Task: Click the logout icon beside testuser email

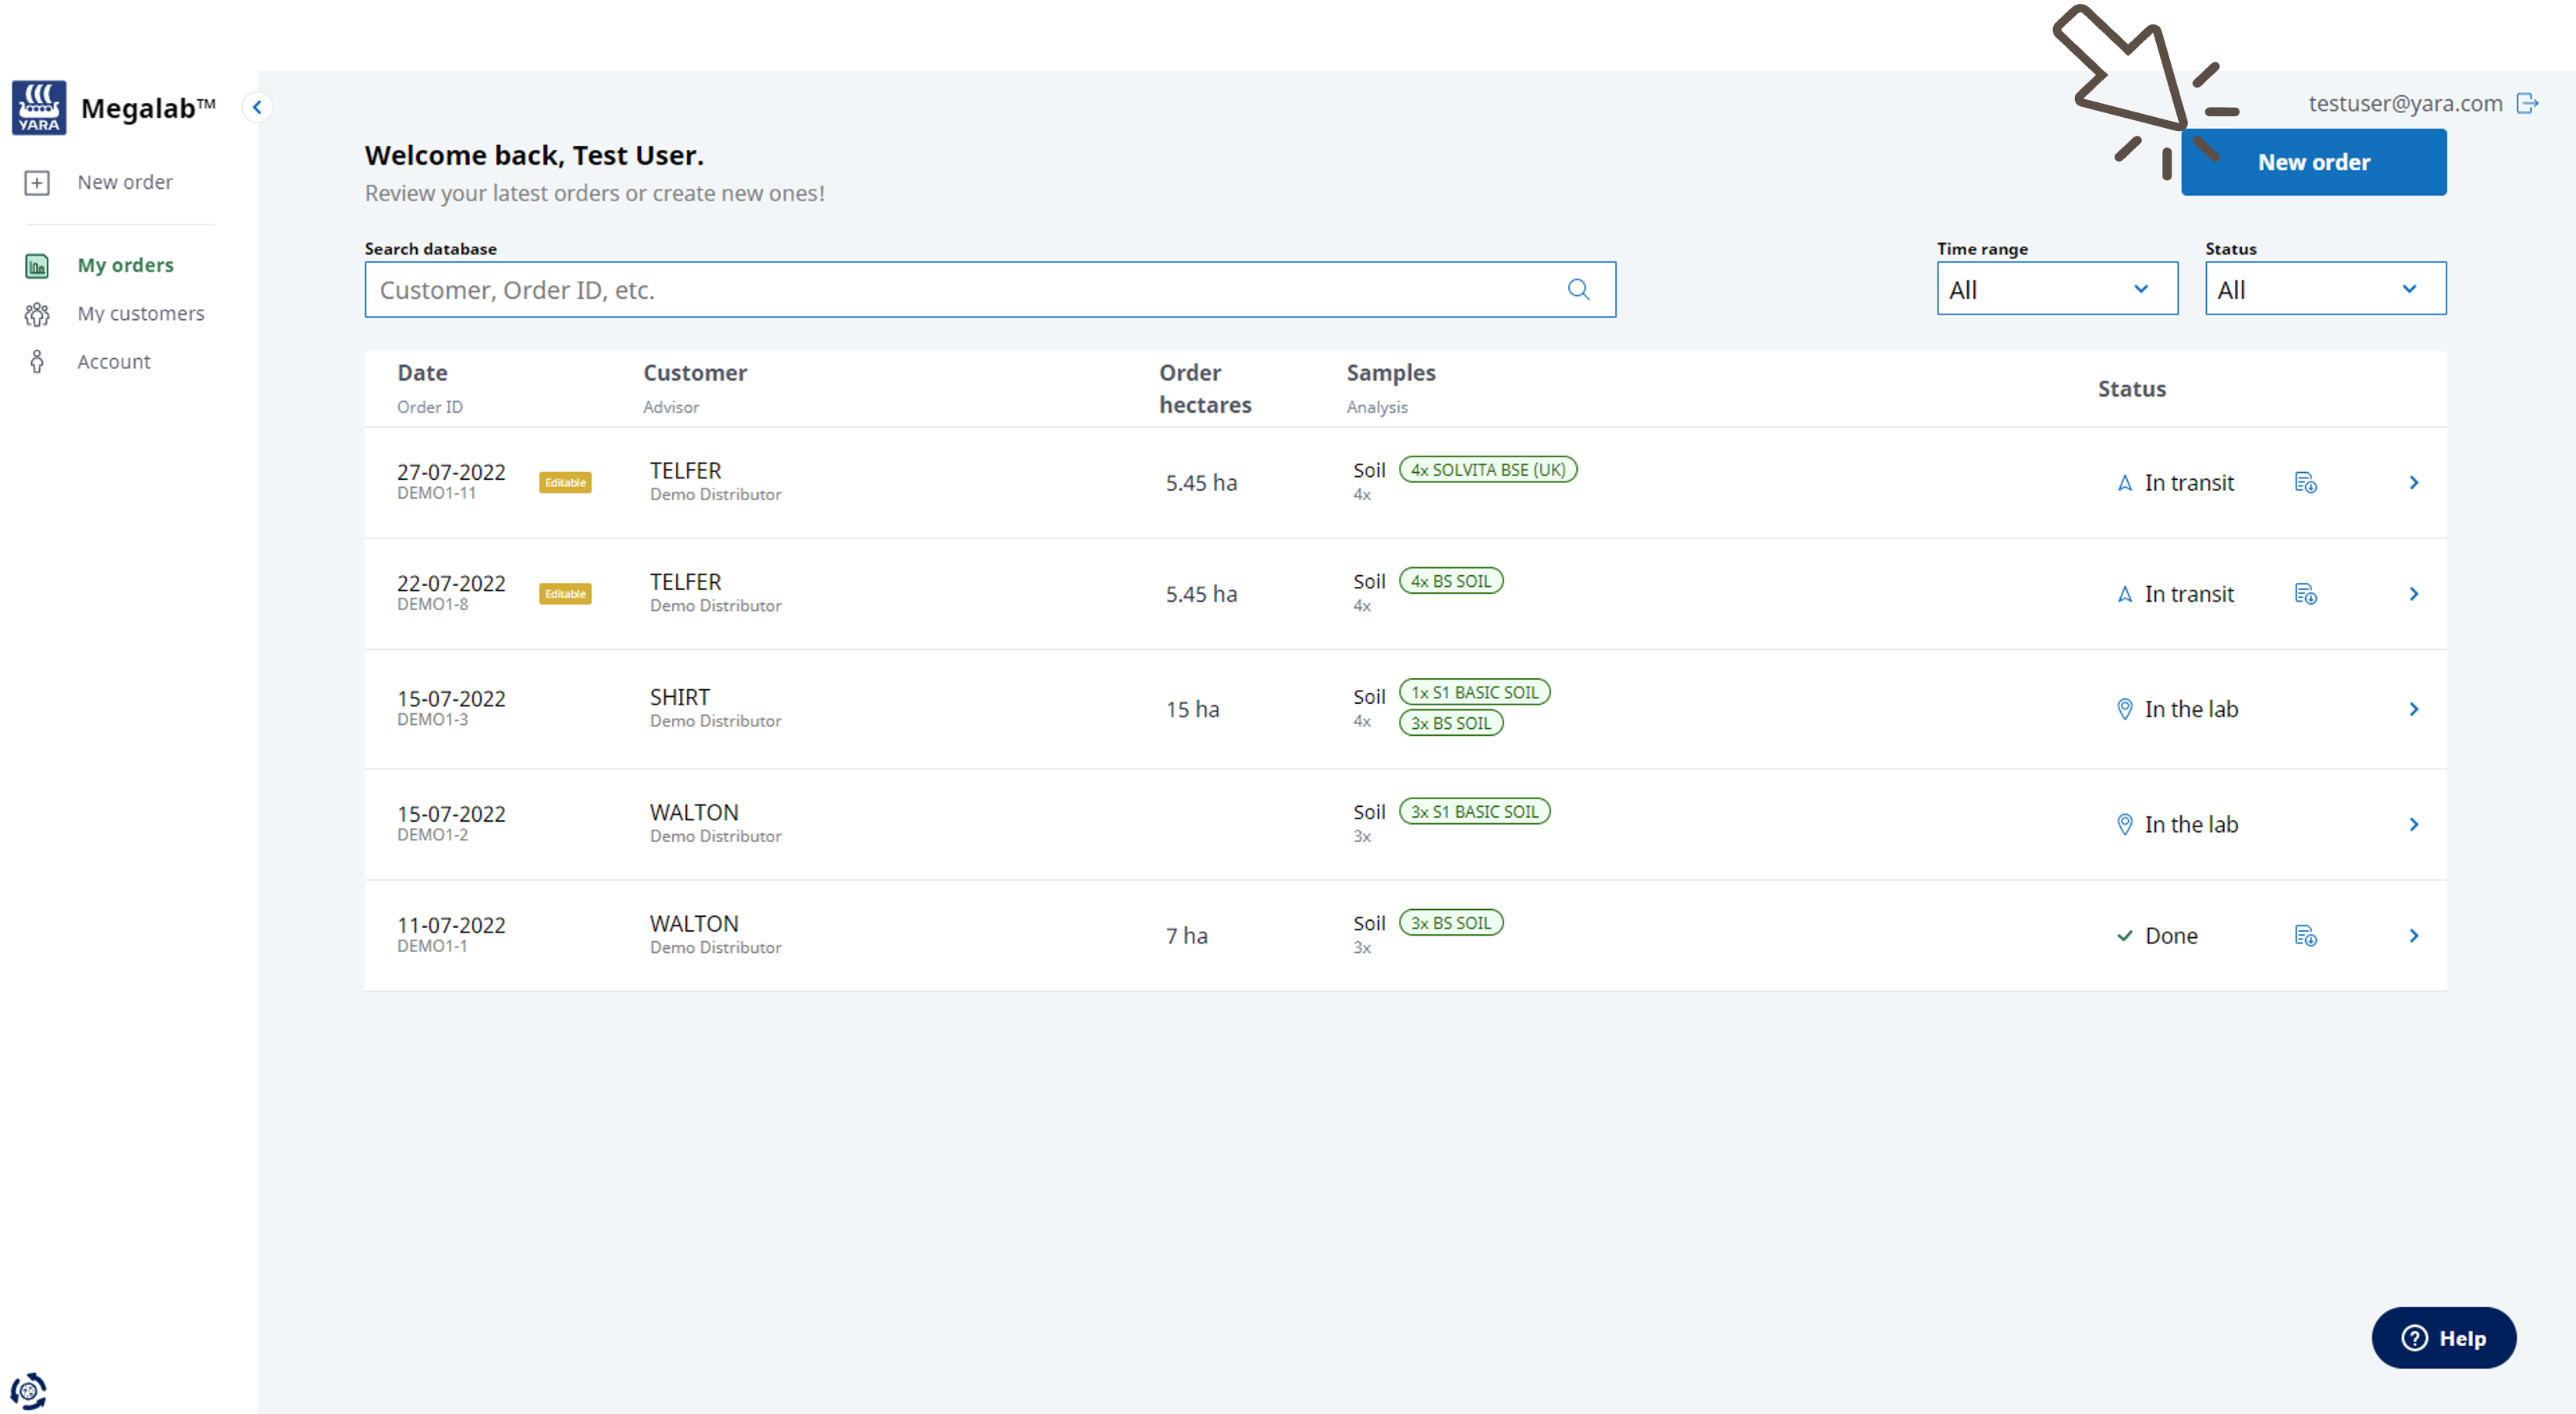Action: pos(2527,103)
